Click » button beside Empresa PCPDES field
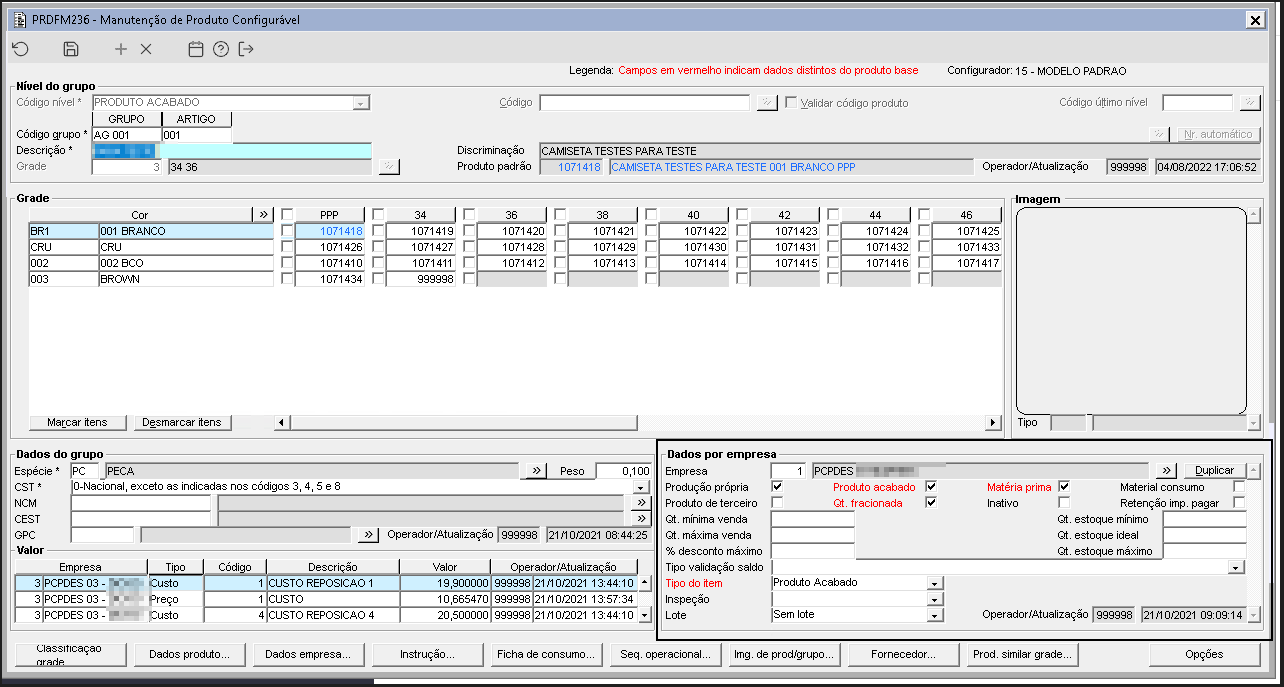This screenshot has height=687, width=1284. tap(1166, 470)
